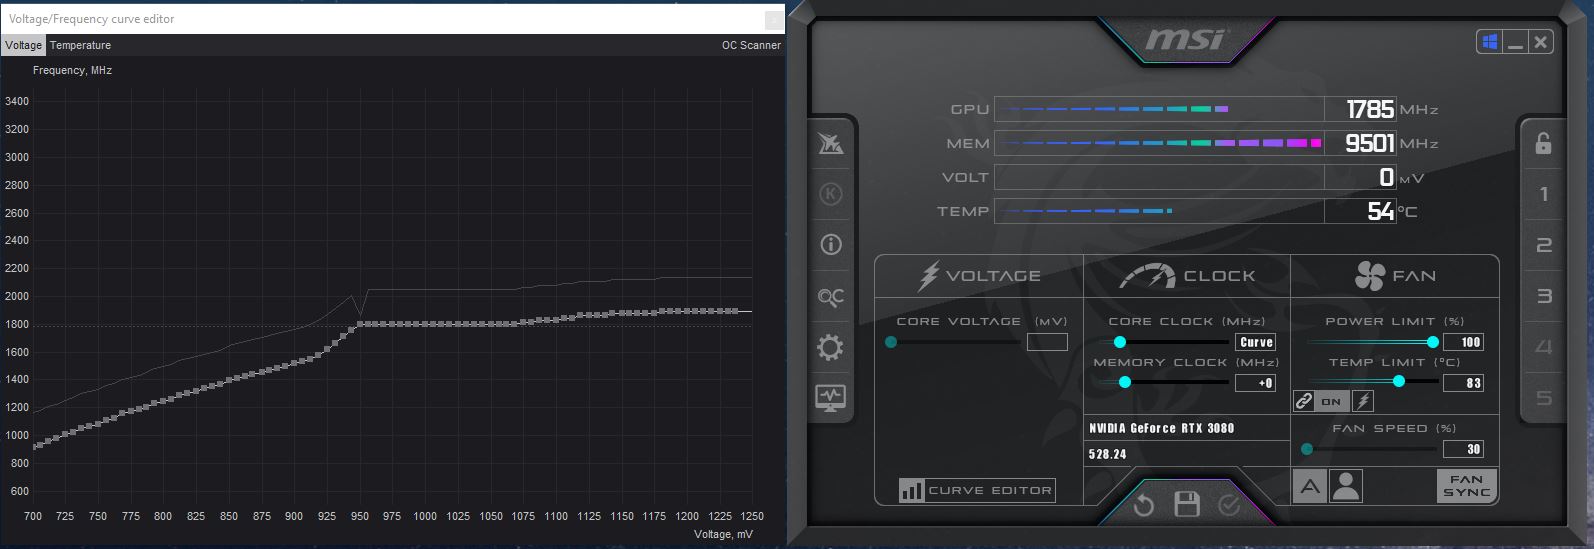Click the profile lock icon

coord(1543,143)
